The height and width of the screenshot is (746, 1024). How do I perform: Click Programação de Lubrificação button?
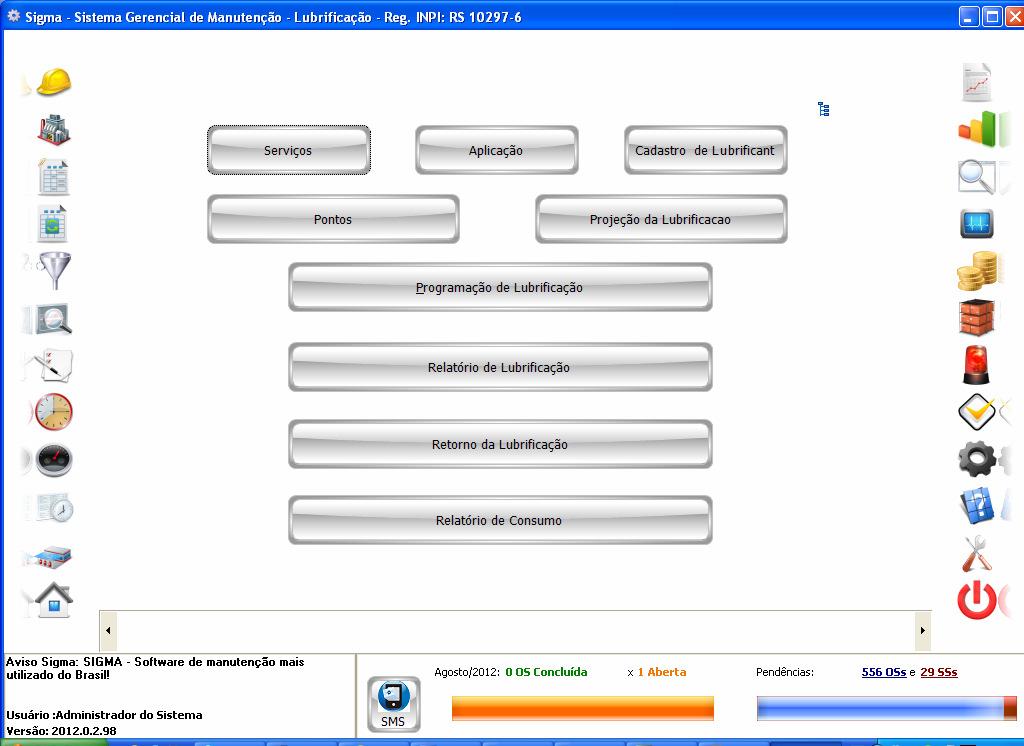click(x=500, y=287)
